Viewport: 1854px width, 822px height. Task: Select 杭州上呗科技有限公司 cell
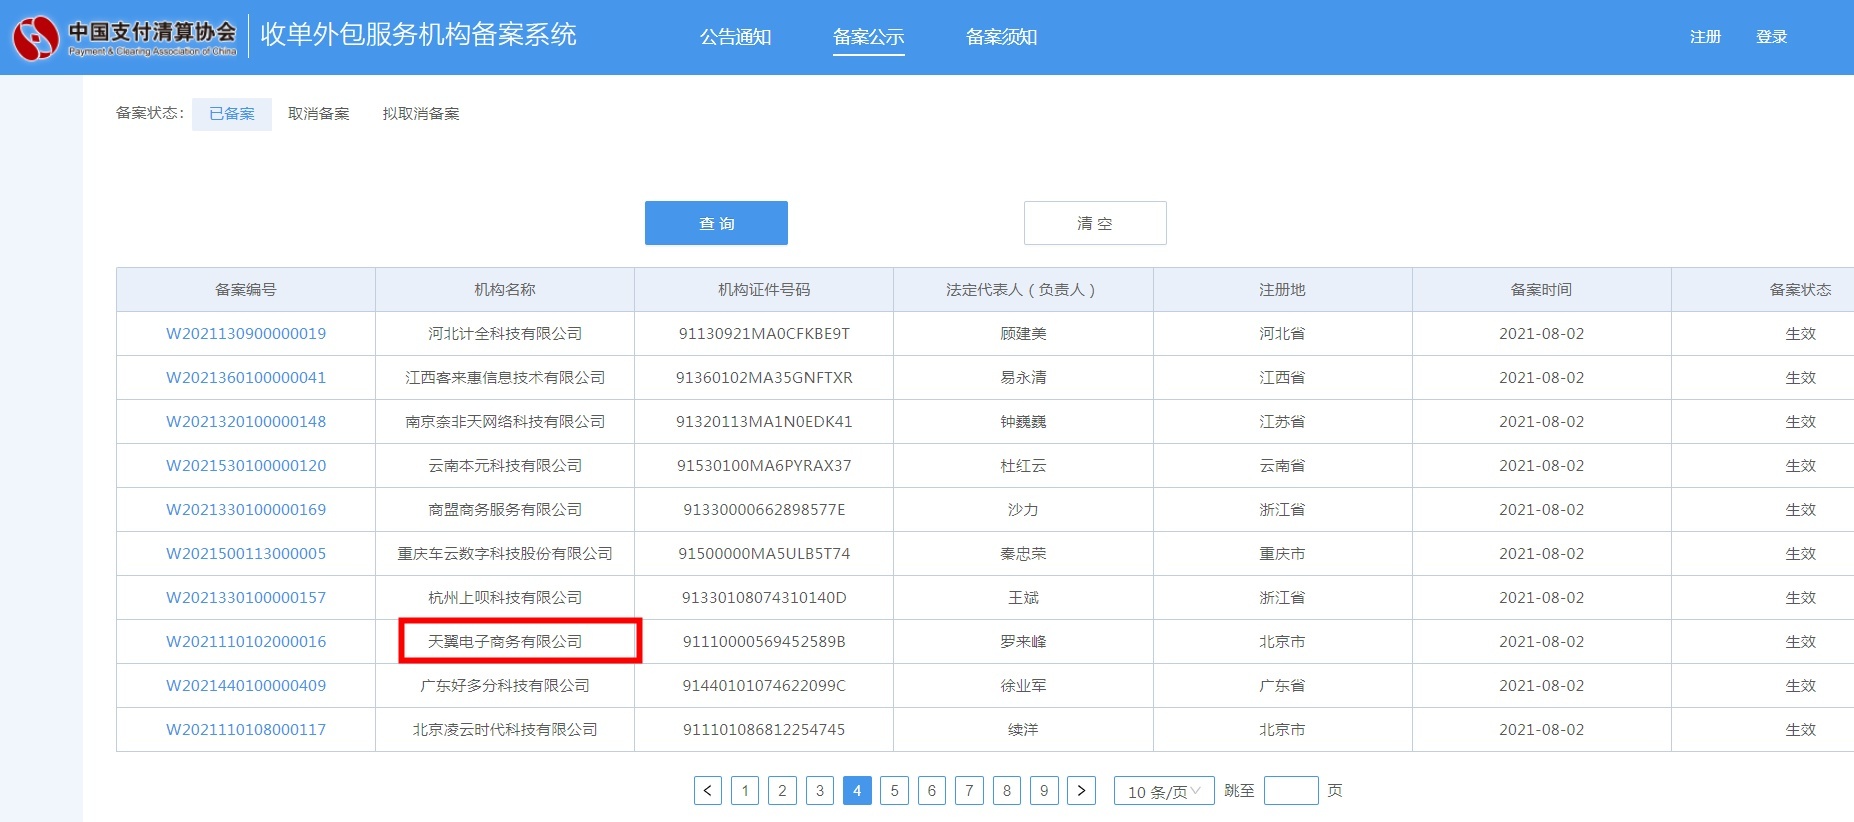[x=505, y=598]
